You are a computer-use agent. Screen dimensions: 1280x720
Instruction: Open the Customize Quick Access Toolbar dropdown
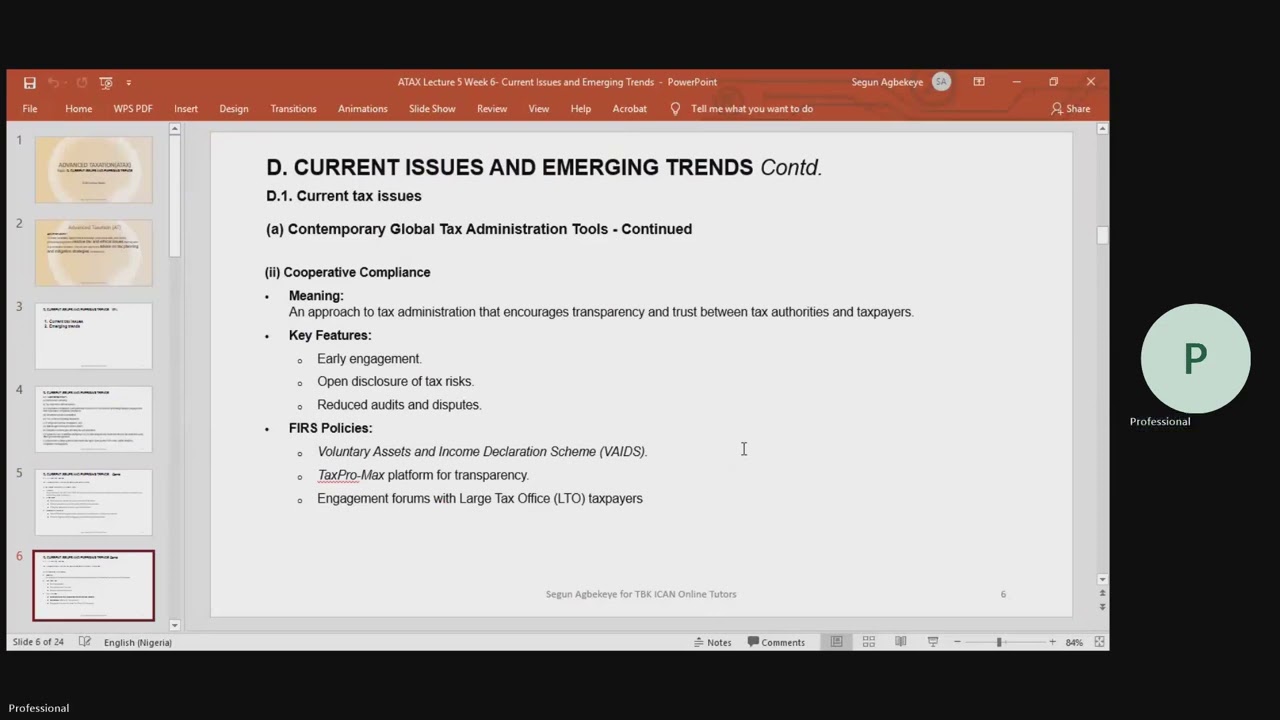[x=128, y=83]
